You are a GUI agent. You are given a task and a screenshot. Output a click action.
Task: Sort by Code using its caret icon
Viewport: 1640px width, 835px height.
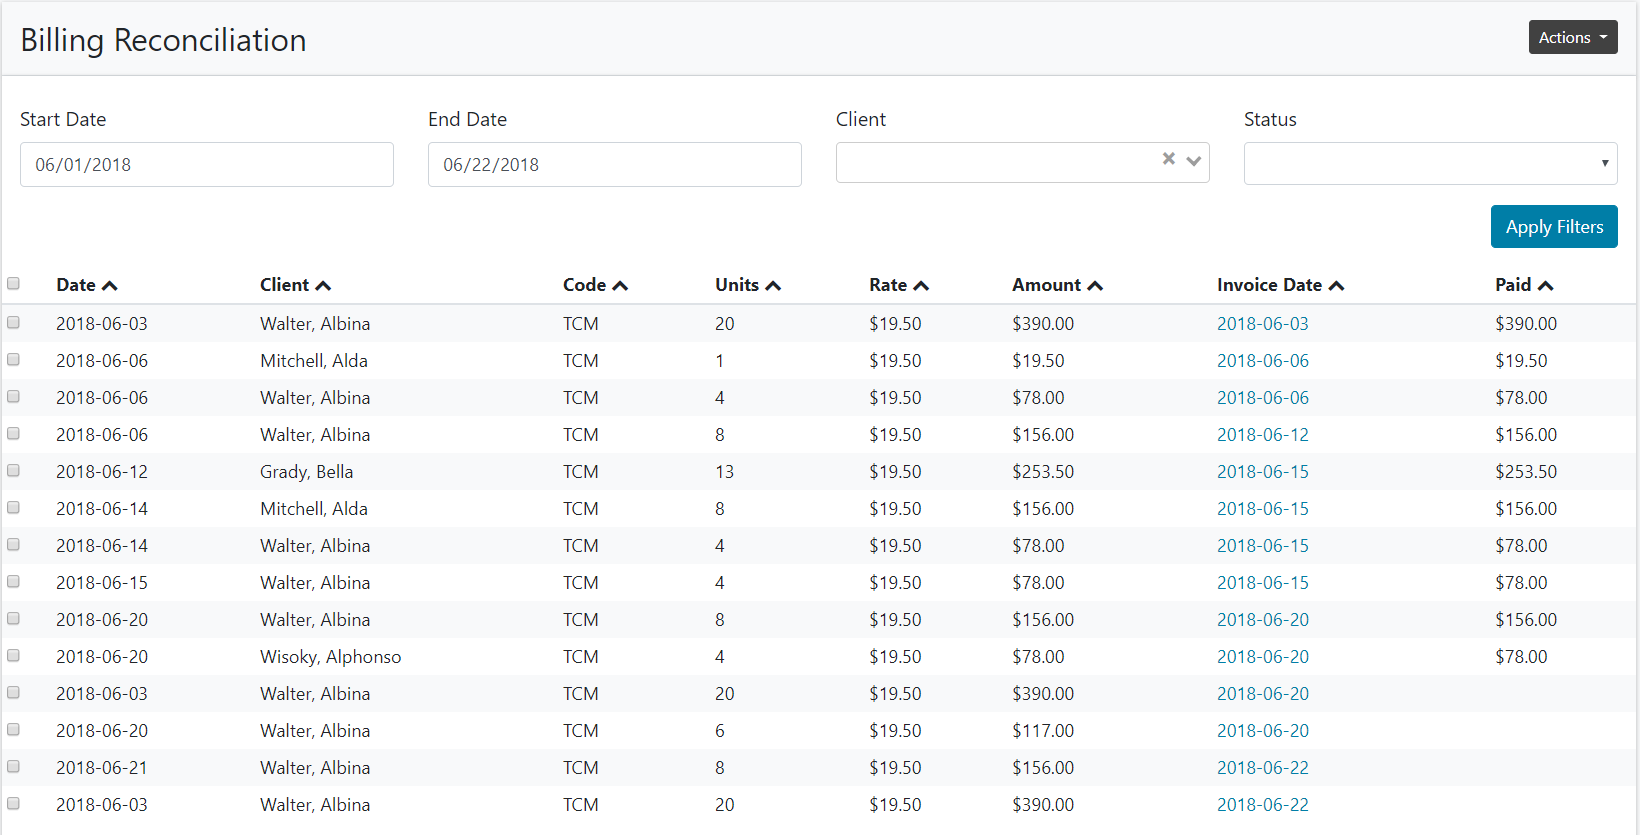(620, 286)
